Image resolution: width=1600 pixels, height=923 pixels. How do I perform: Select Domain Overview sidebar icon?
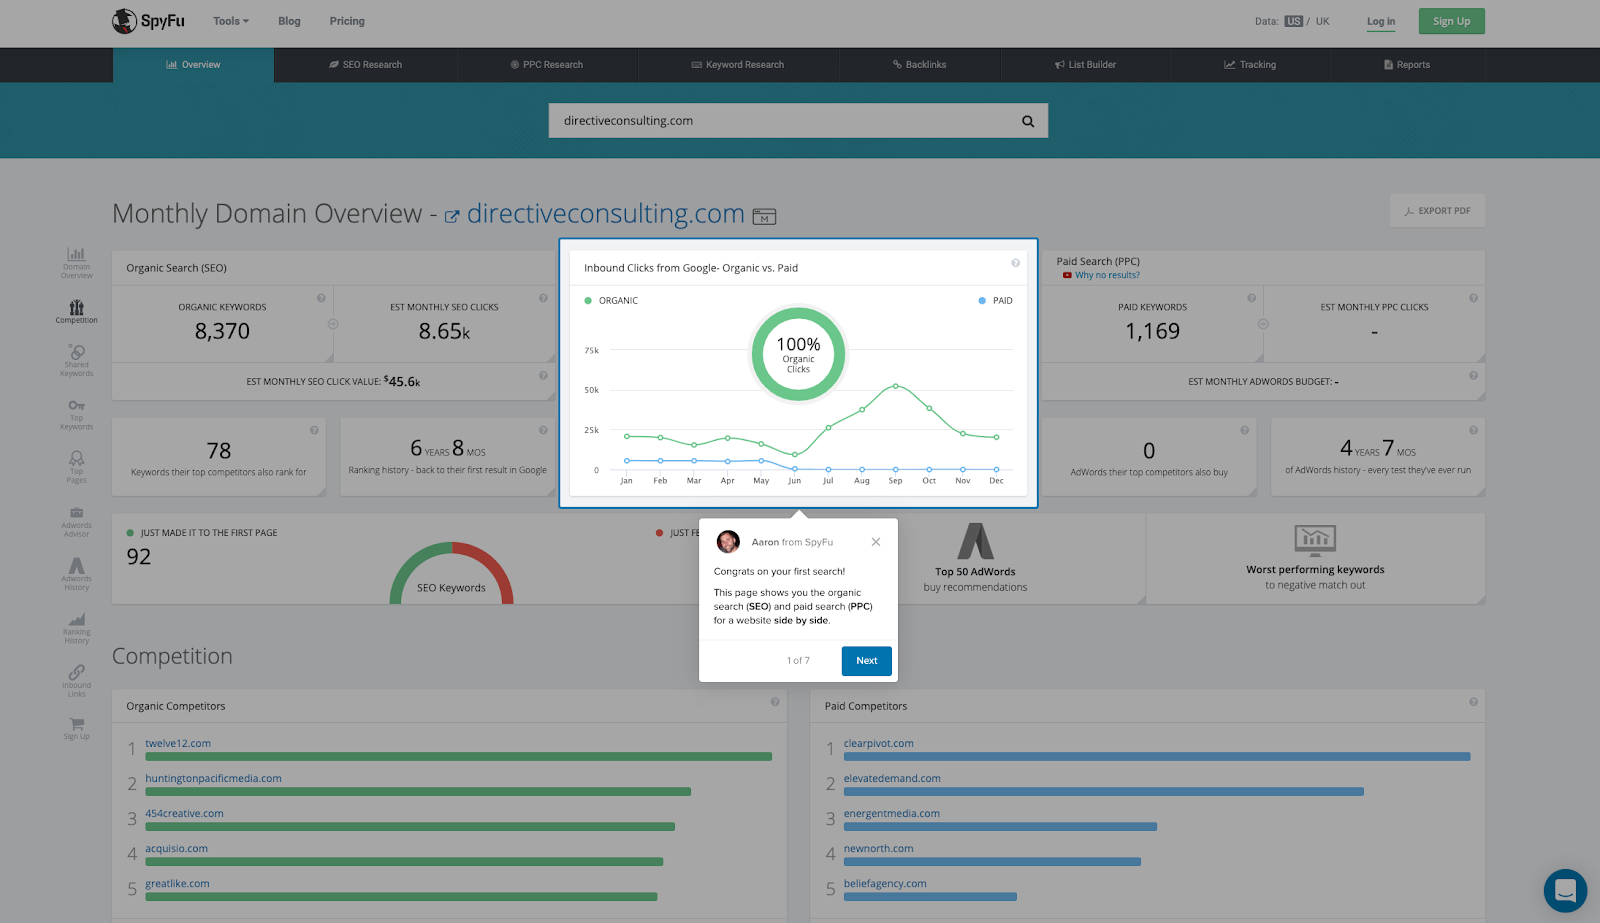click(x=76, y=263)
